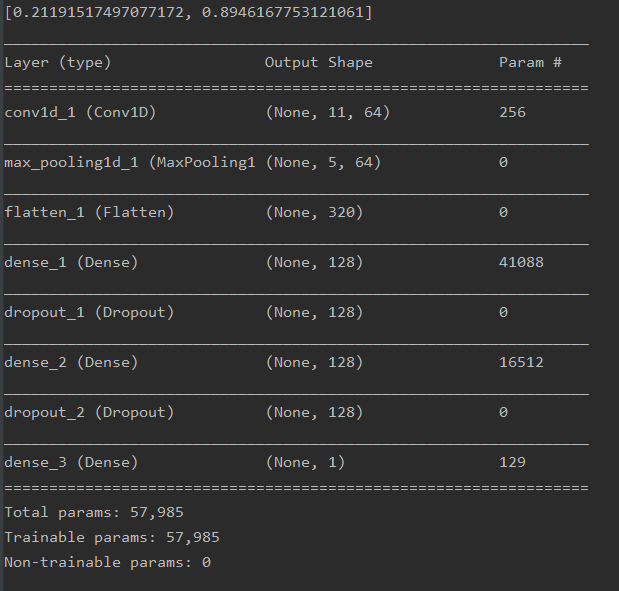The image size is (619, 591).
Task: Click the dropout_1 (Dropout) layer name
Action: pyautogui.click(x=89, y=312)
